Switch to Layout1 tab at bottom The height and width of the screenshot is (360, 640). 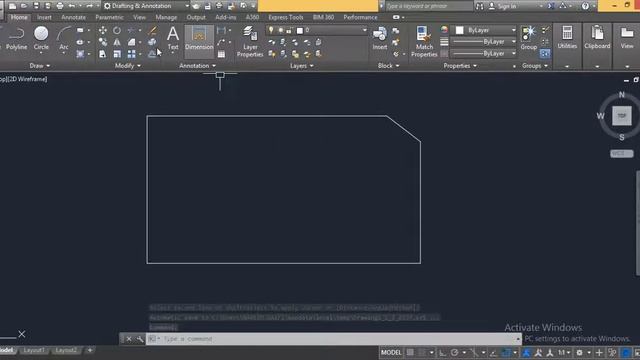point(33,350)
